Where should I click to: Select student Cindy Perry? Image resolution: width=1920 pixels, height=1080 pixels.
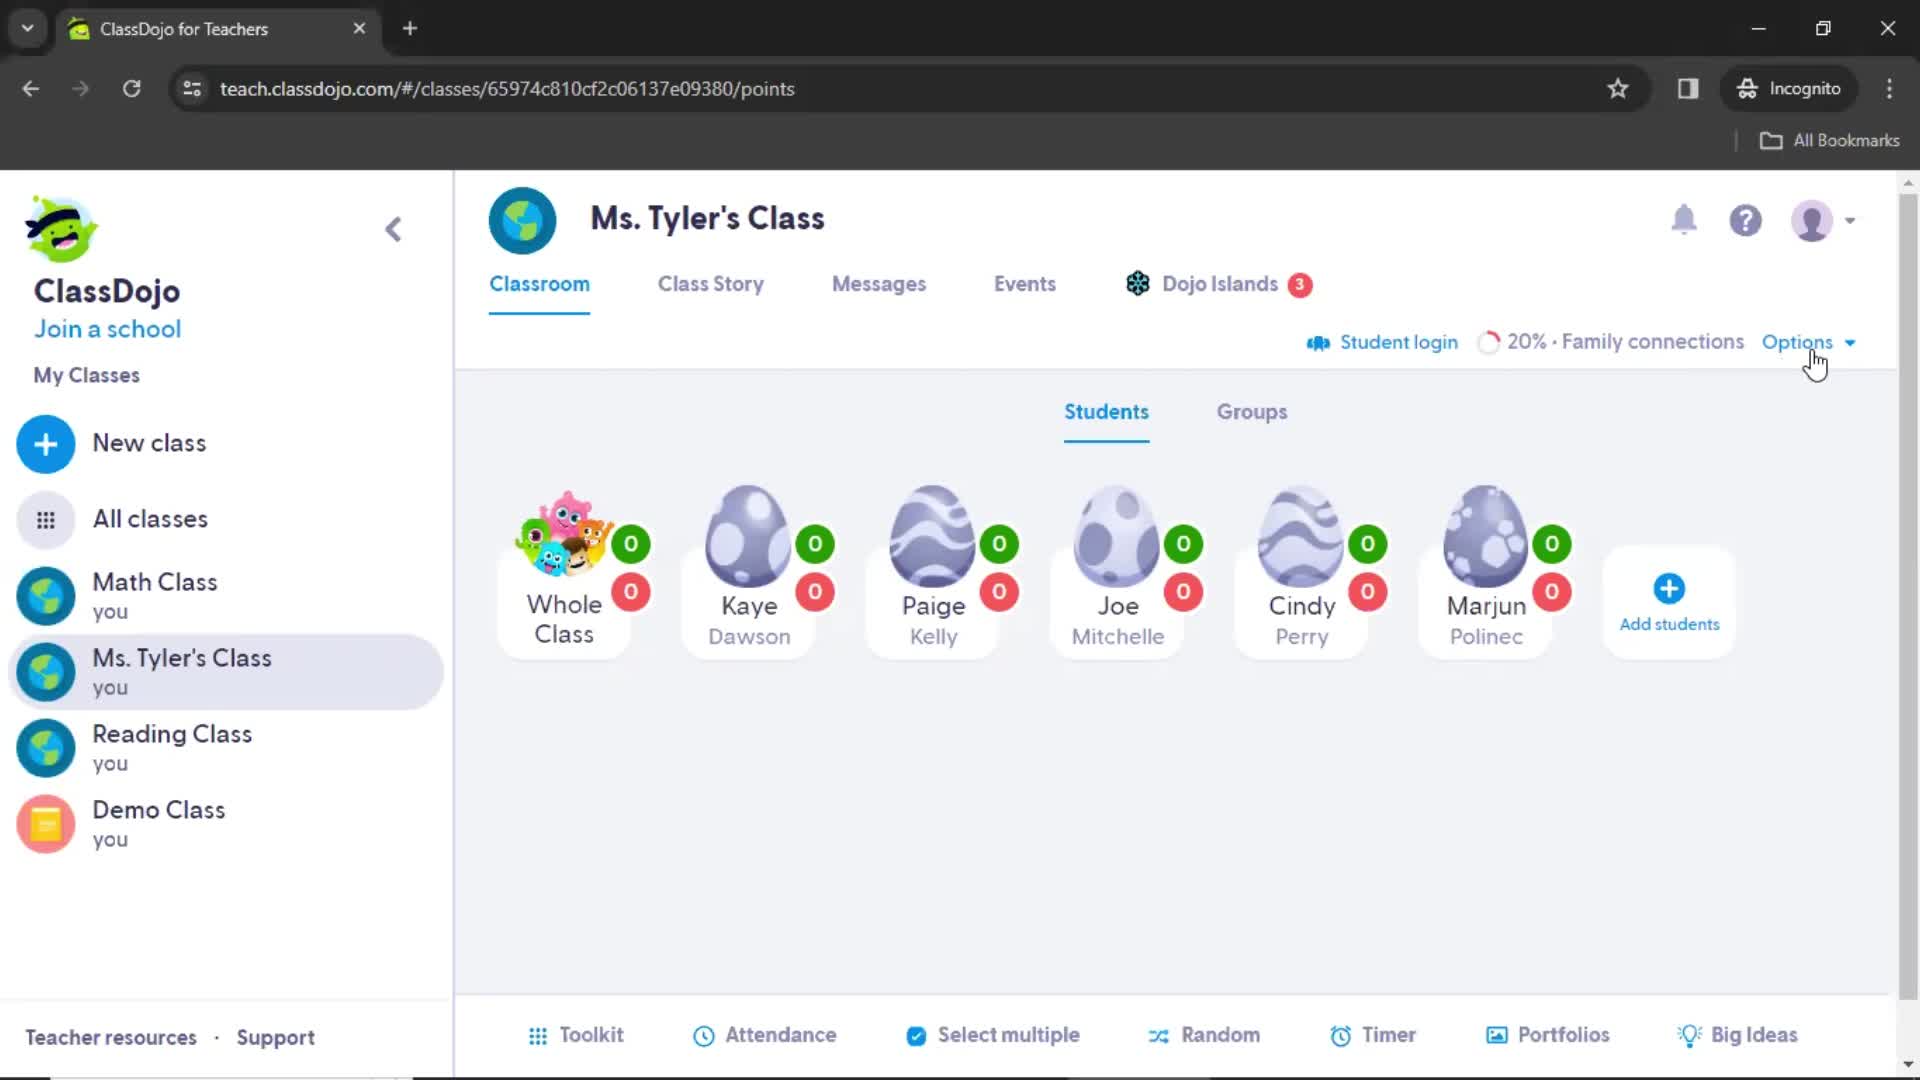(x=1304, y=567)
